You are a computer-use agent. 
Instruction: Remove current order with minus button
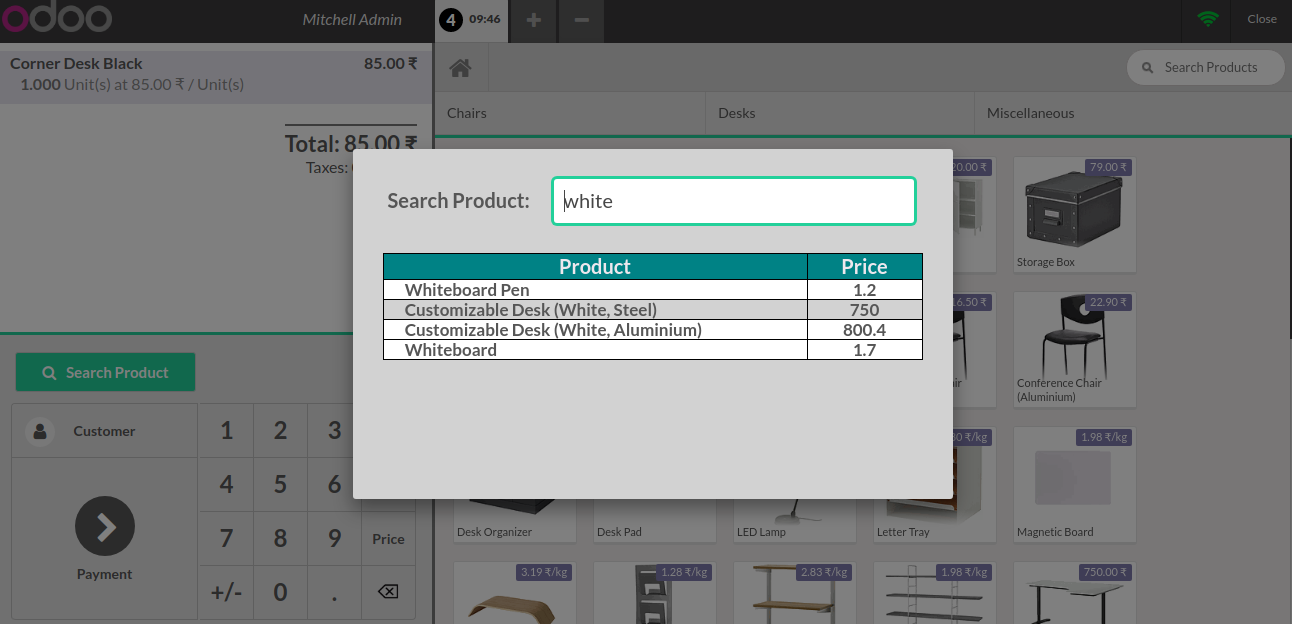tap(582, 20)
